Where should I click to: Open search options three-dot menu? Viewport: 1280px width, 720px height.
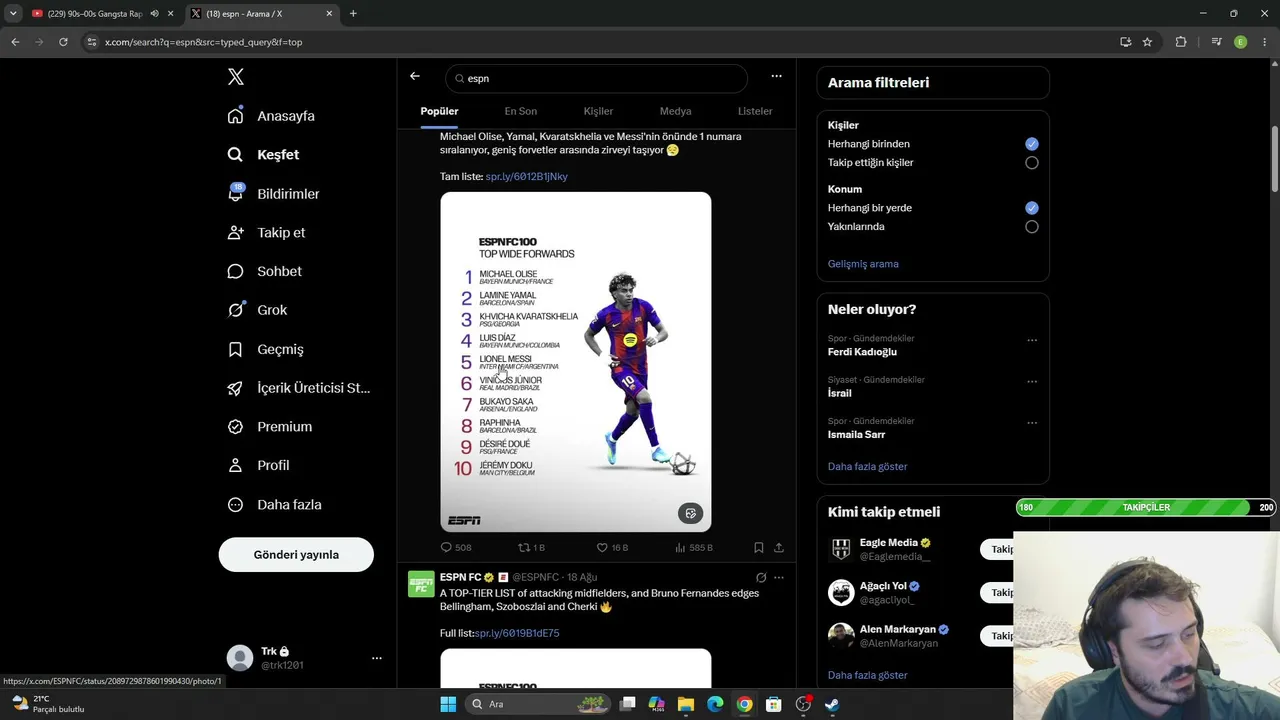click(x=776, y=76)
